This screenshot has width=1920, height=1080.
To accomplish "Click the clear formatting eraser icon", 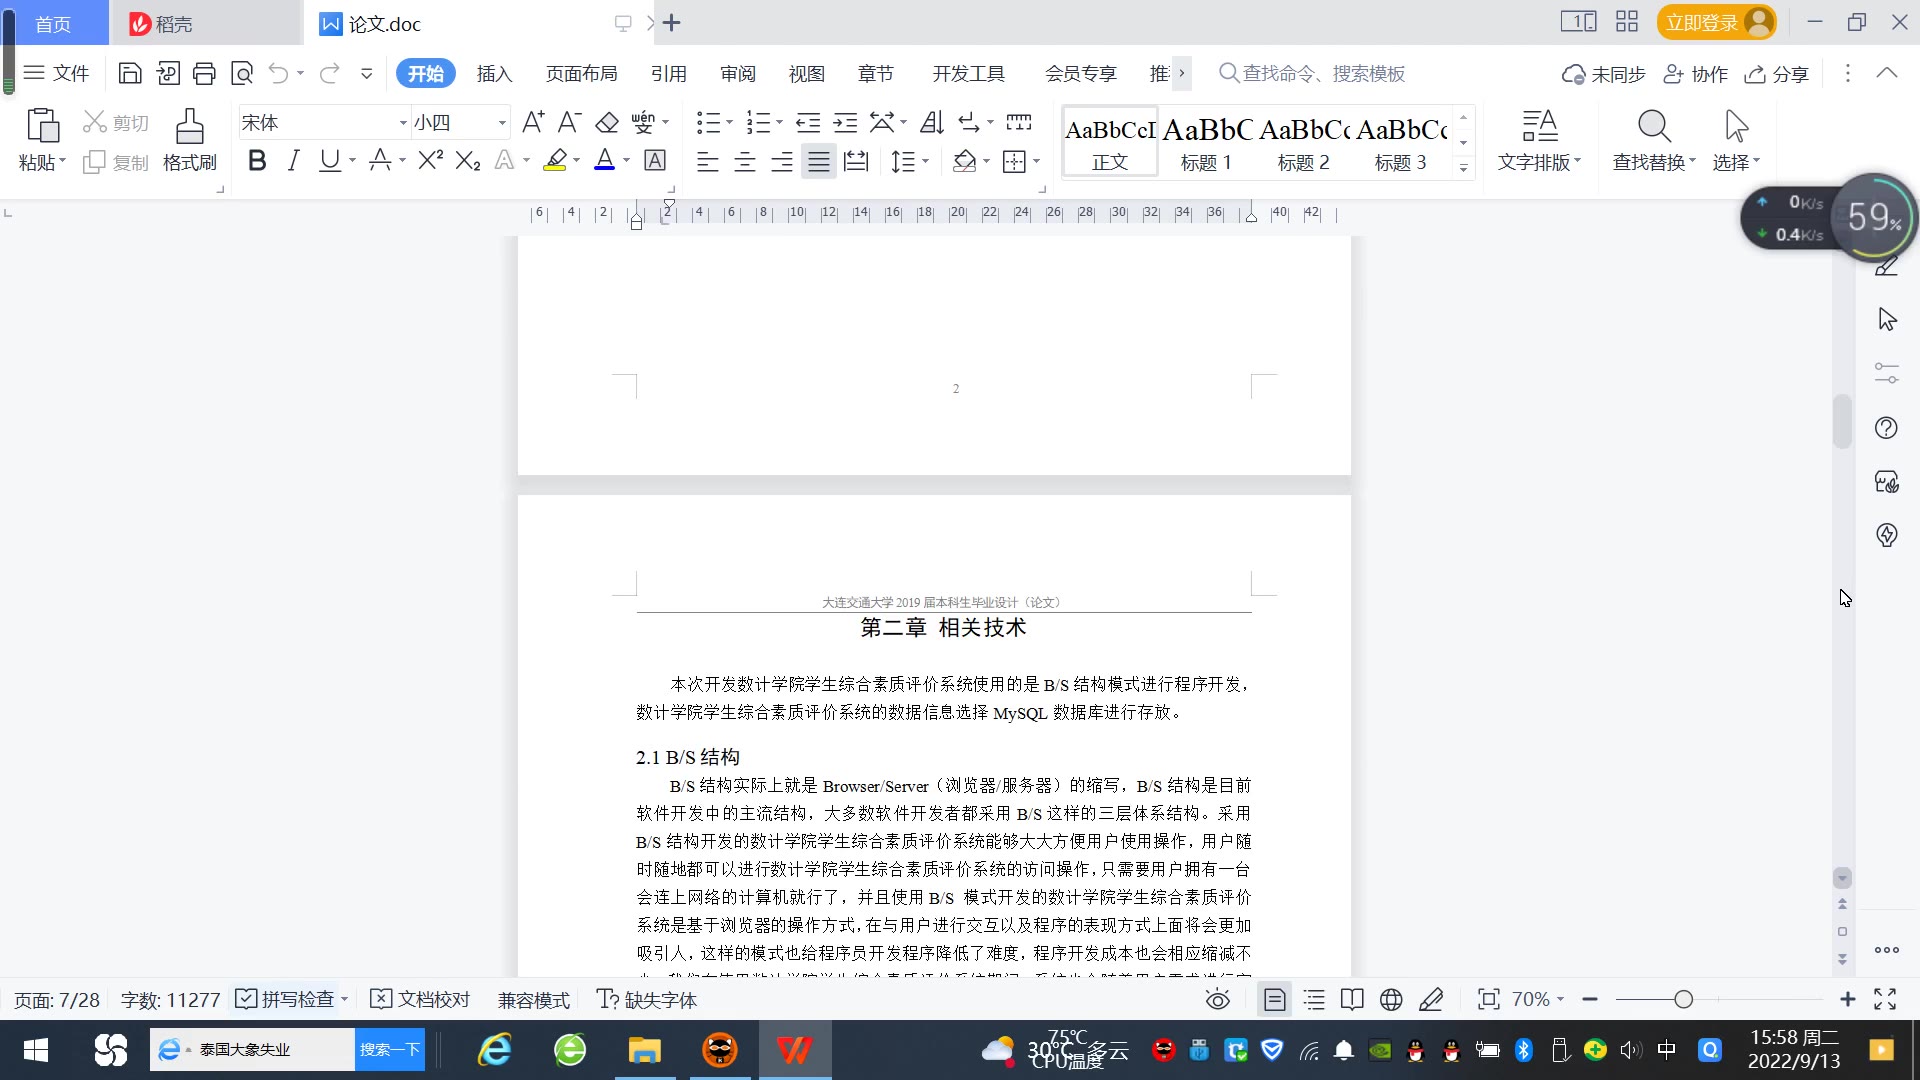I will click(x=607, y=123).
